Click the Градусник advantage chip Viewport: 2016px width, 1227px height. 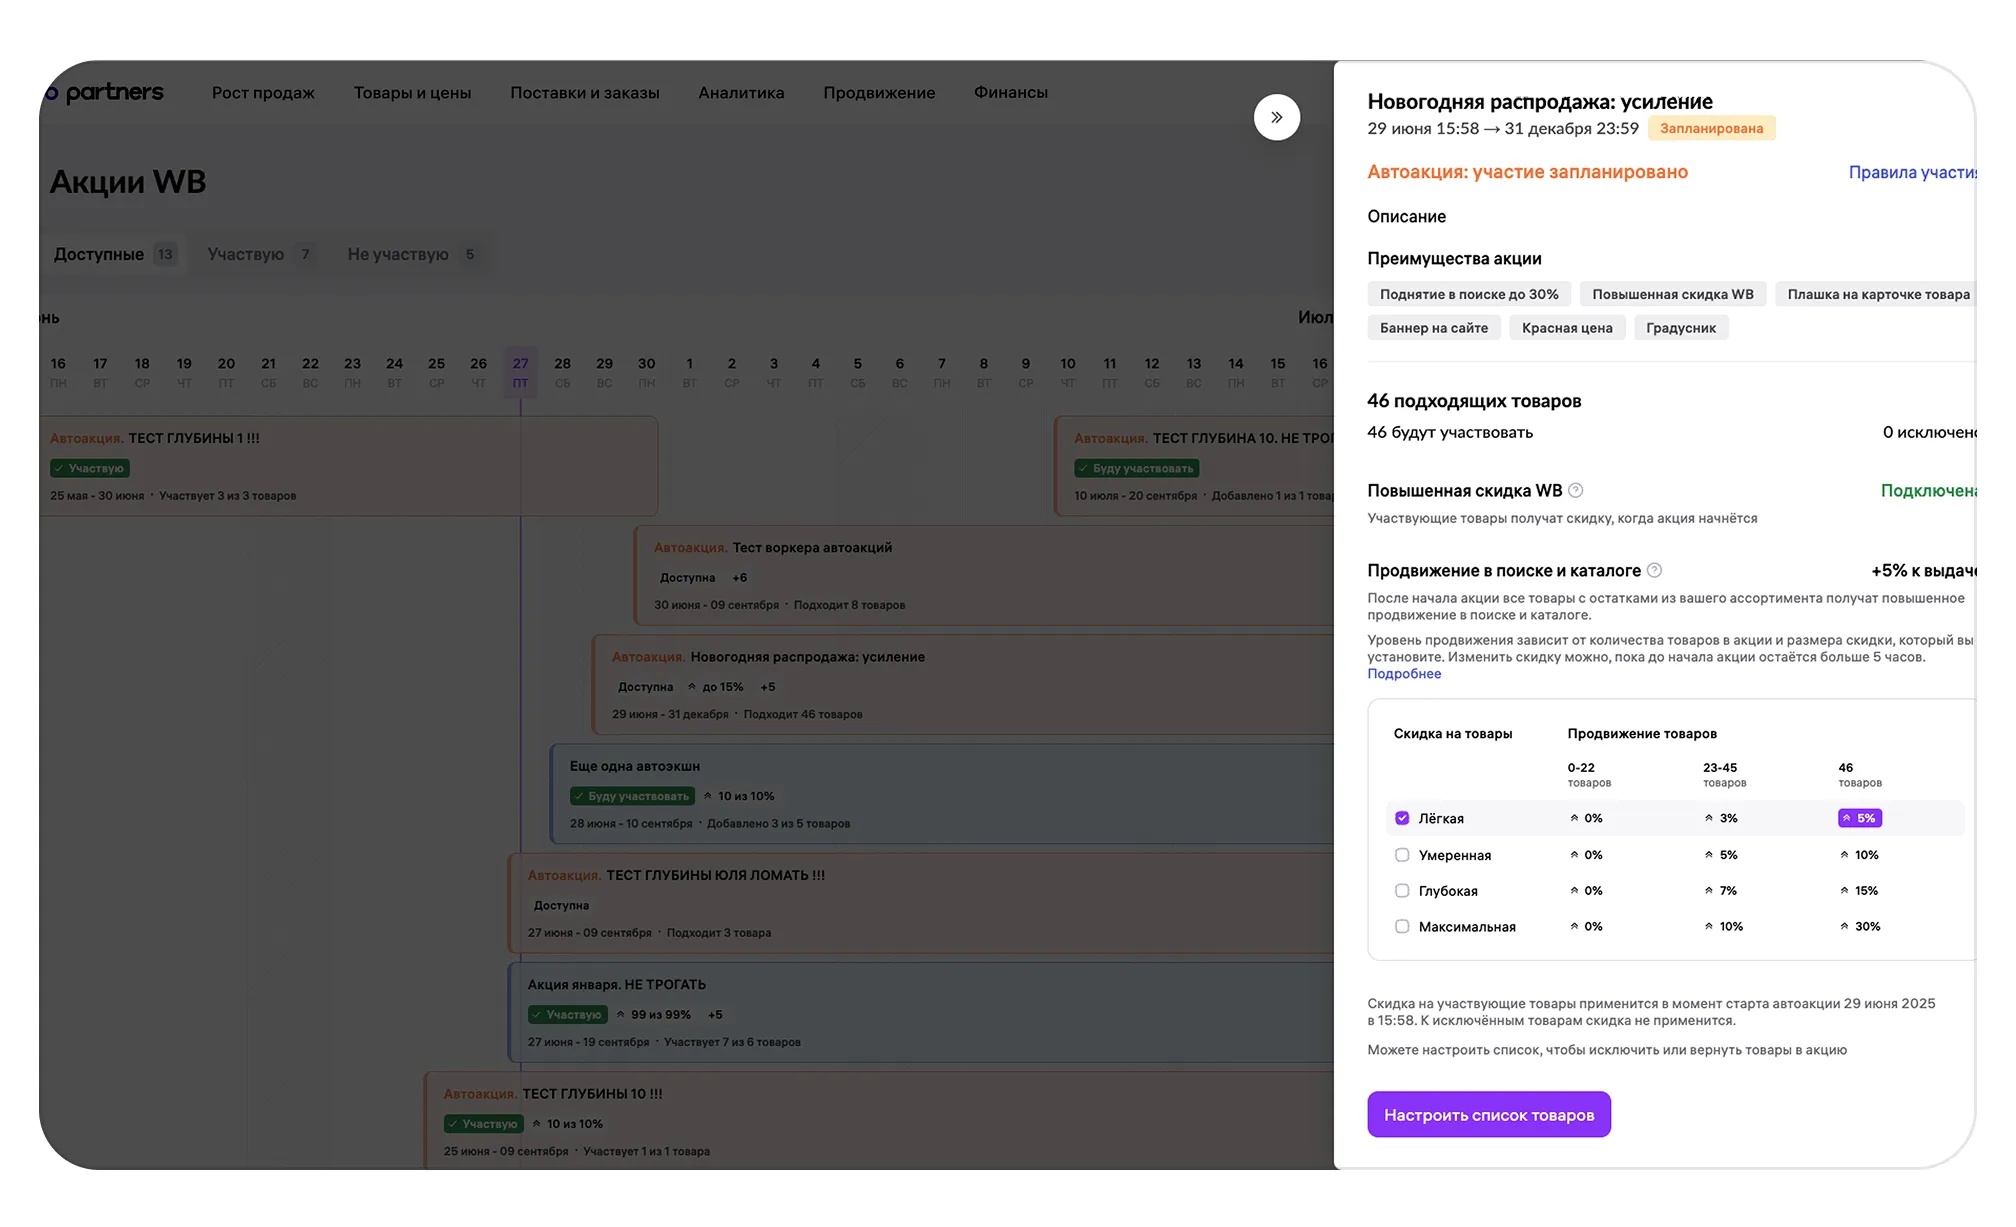(1680, 328)
